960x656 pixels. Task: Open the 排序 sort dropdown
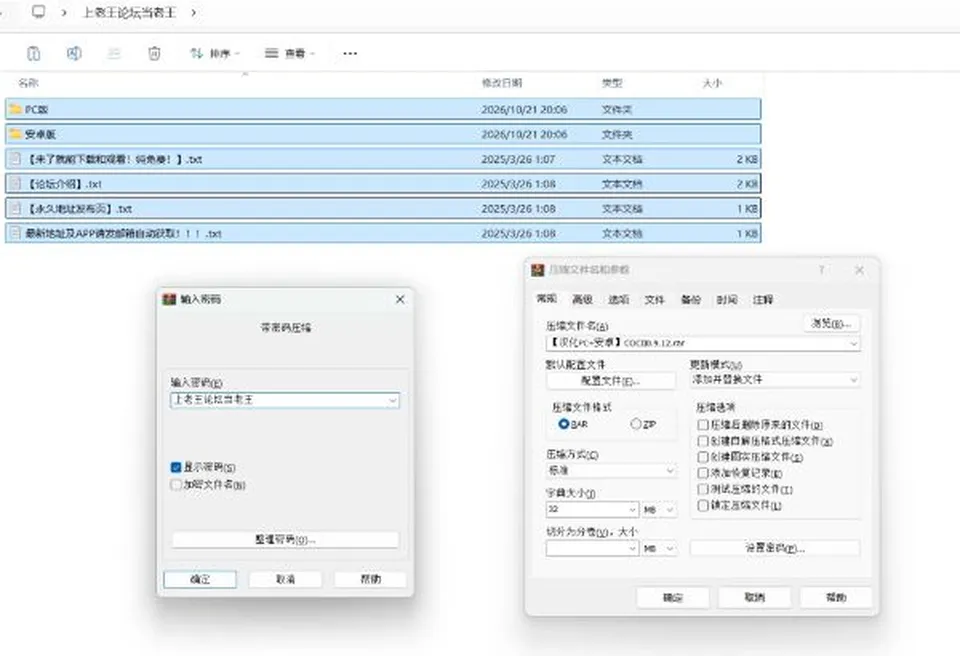[x=215, y=54]
